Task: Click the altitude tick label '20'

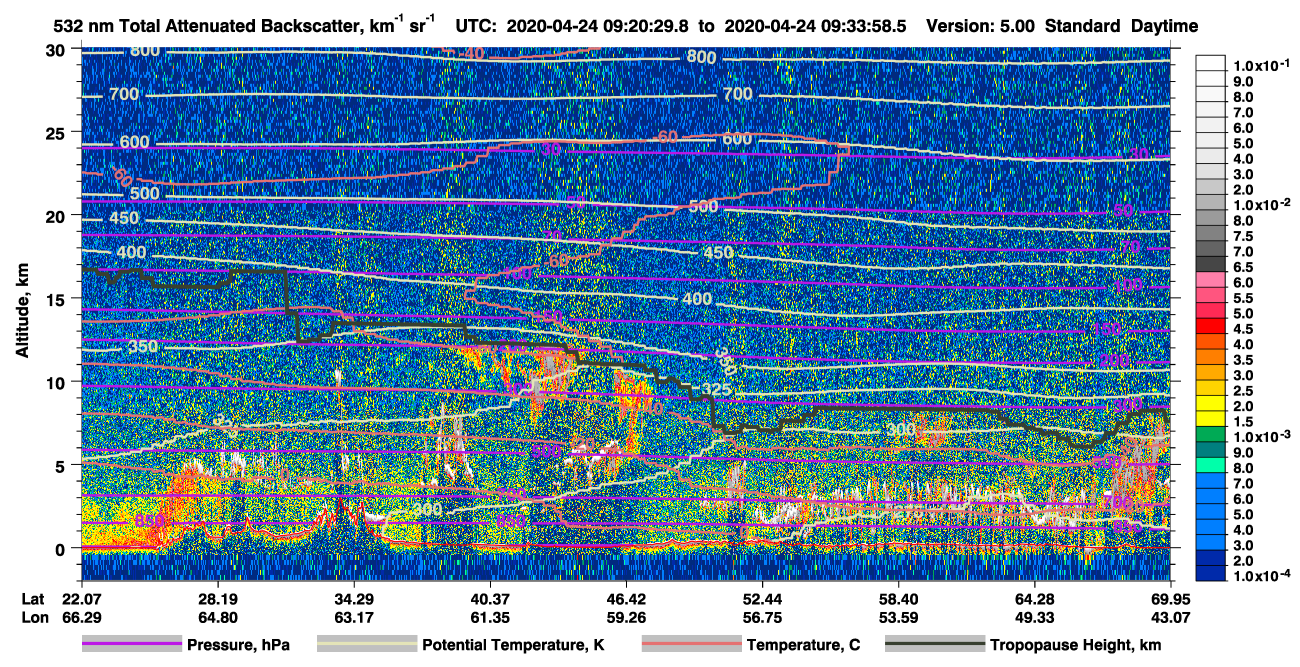Action: [57, 215]
